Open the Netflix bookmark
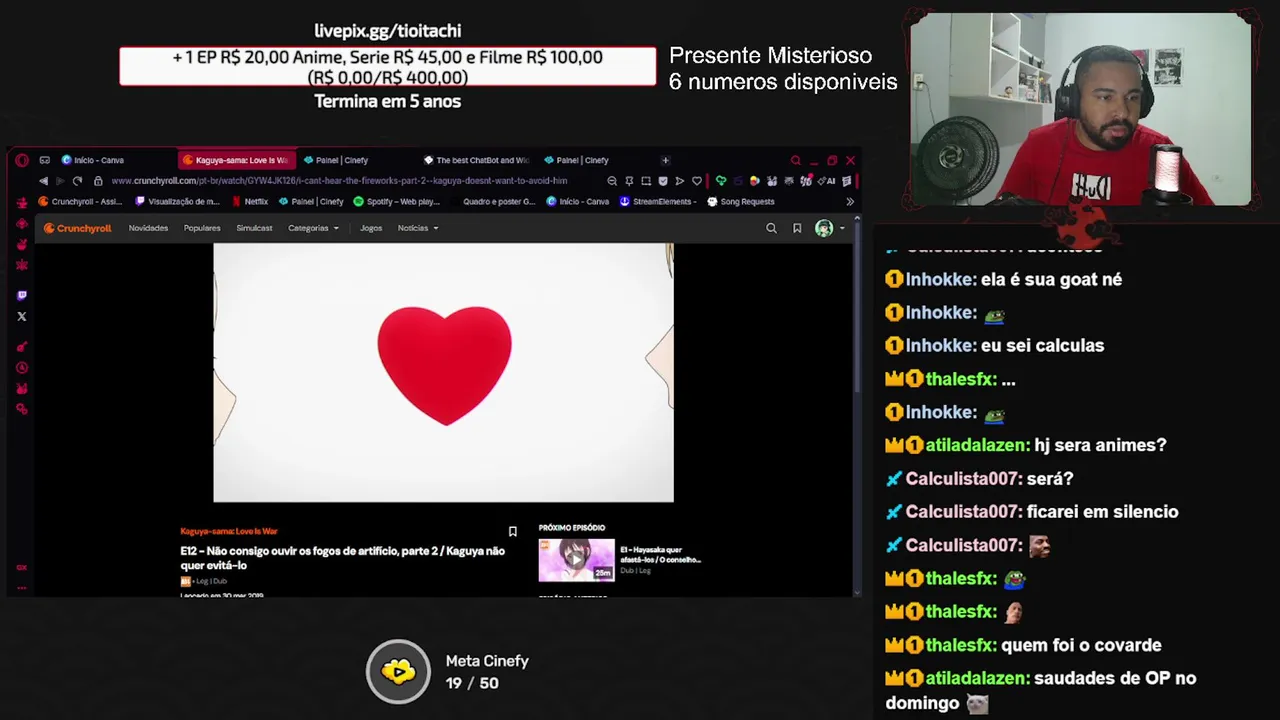This screenshot has width=1280, height=720. tap(250, 201)
